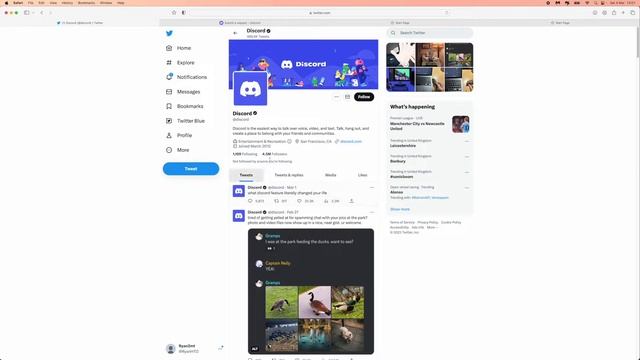Open the discord.com website link
The width and height of the screenshot is (640, 360).
(351, 141)
